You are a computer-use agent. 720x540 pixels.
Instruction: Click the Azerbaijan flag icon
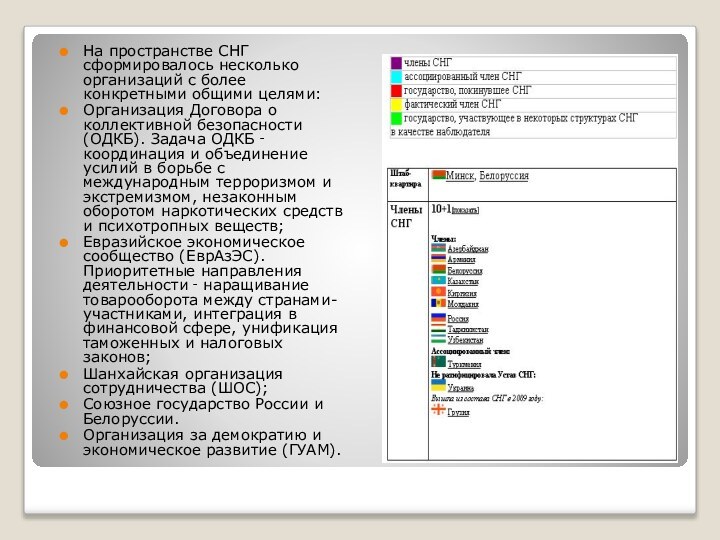point(438,249)
